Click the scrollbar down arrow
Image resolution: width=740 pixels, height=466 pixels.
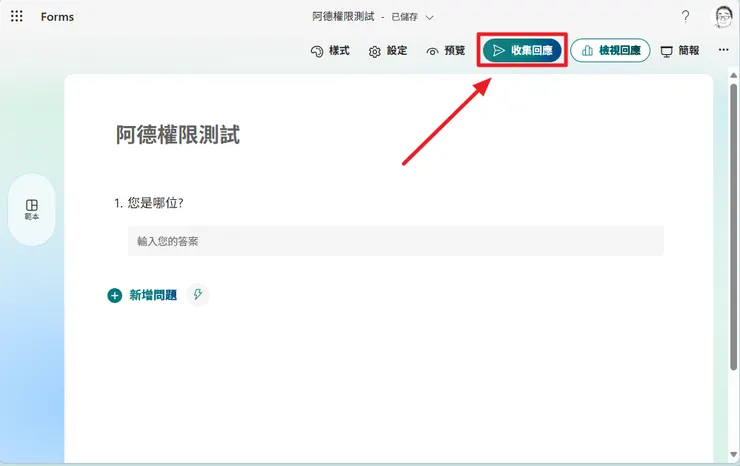(x=733, y=455)
